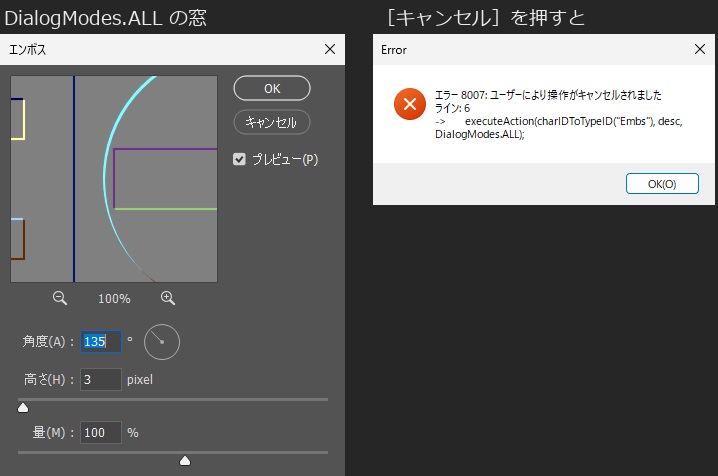
Task: Click the [キャンセル] を押すと heading
Action: coord(486,18)
